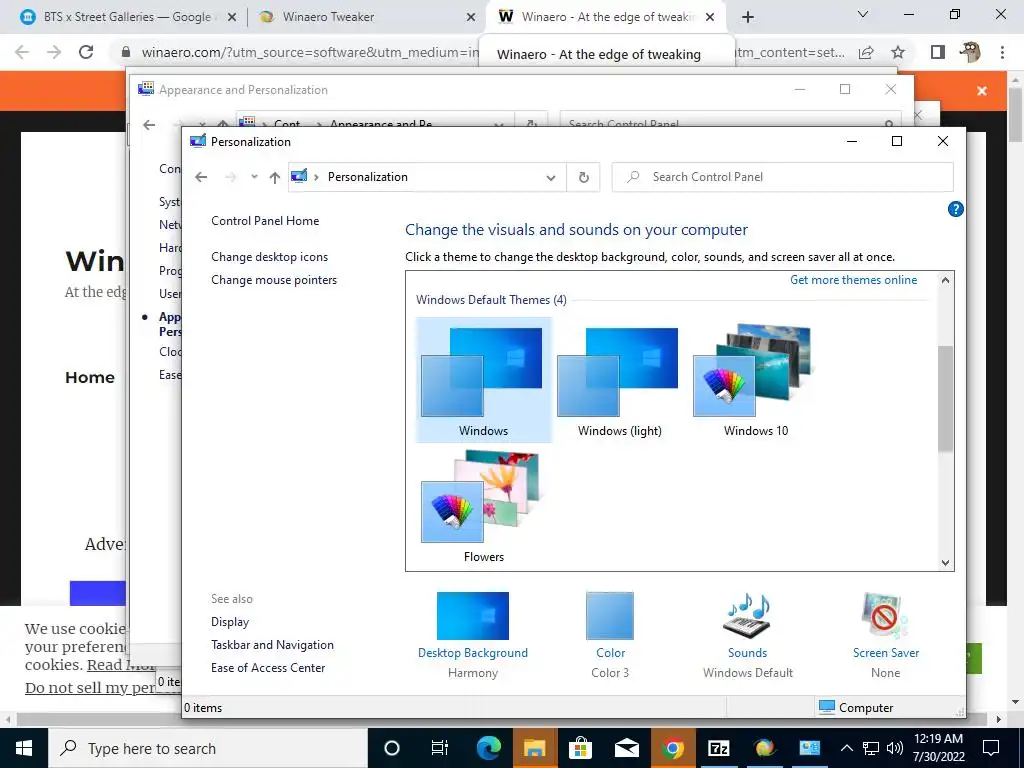This screenshot has height=768, width=1024.
Task: Click taskbar search box
Action: click(x=208, y=748)
